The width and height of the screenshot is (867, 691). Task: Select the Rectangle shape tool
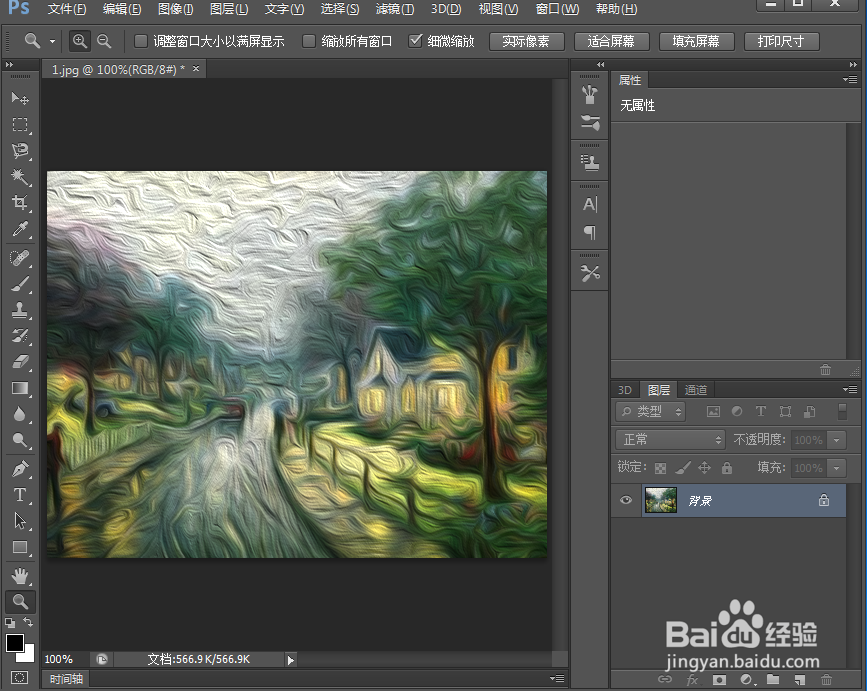coord(20,547)
